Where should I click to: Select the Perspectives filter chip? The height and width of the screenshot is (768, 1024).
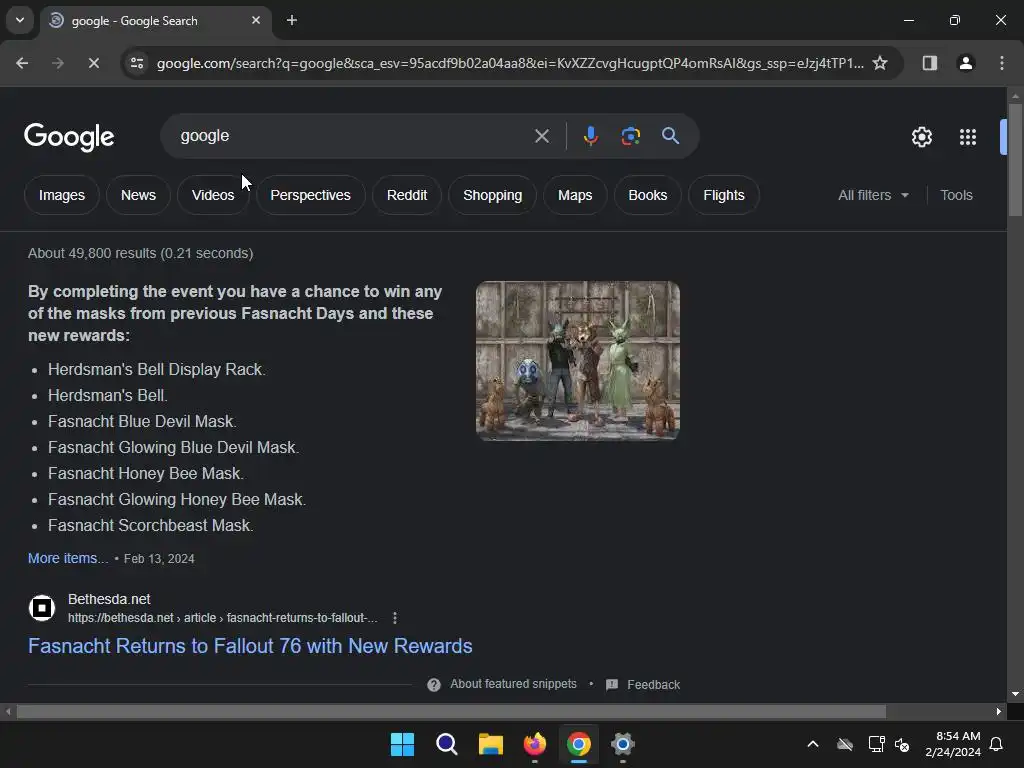pos(310,195)
